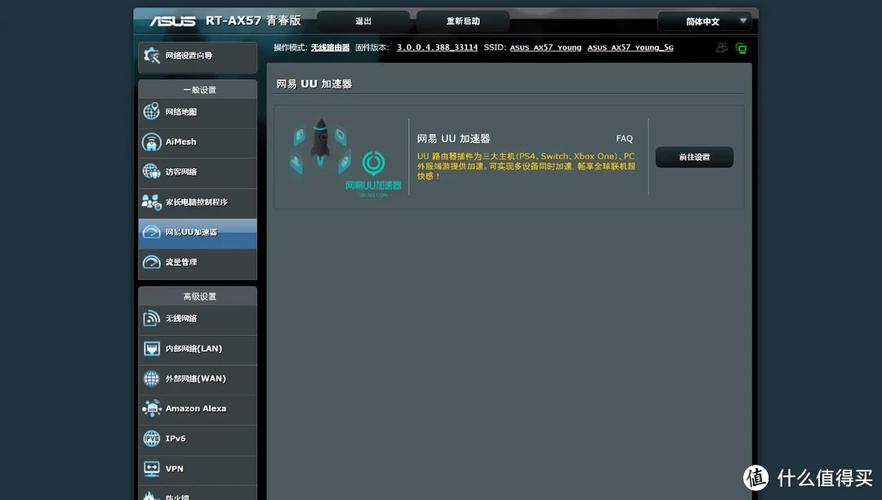Open the network setup wizard icon
Image resolution: width=882 pixels, height=500 pixels.
point(151,56)
